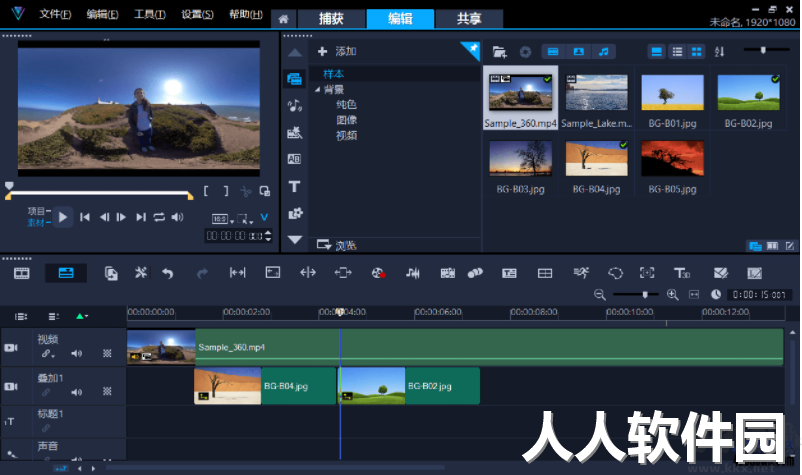Open the 工具 menu
Image resolution: width=802 pixels, height=475 pixels.
[x=149, y=14]
